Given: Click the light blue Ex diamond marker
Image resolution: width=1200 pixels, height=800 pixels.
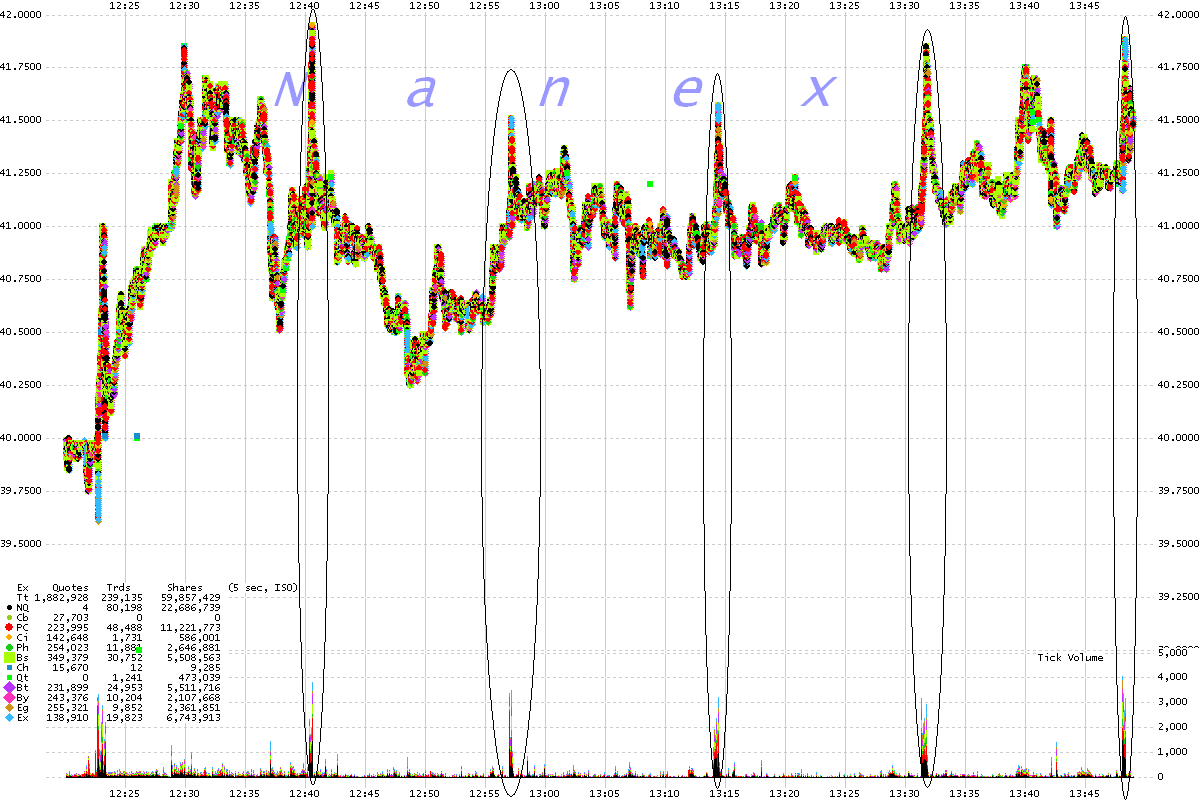Looking at the screenshot, I should [x=9, y=717].
